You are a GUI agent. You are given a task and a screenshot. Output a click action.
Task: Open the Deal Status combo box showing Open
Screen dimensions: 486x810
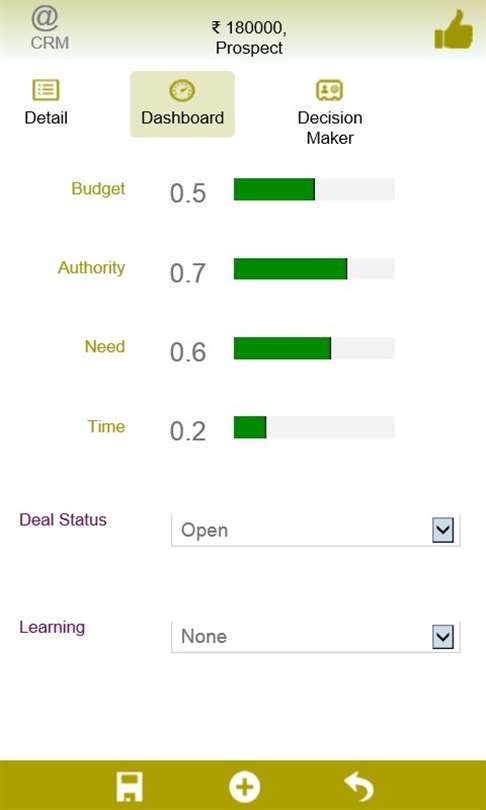[x=316, y=531]
